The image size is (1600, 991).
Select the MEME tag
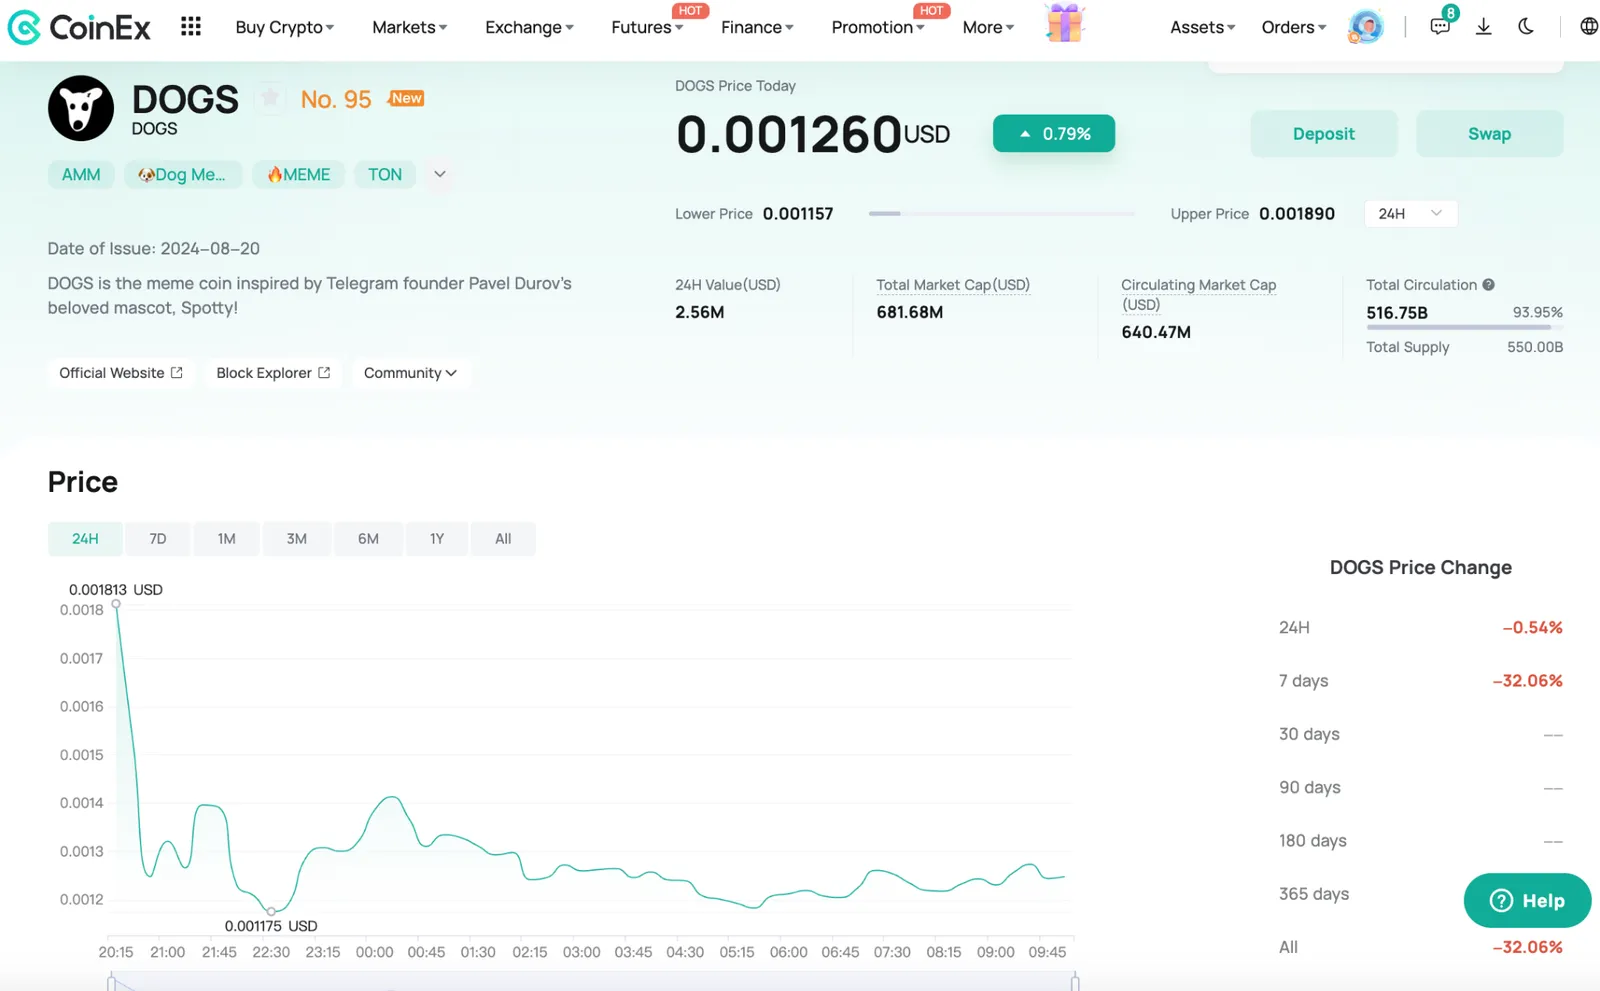298,175
